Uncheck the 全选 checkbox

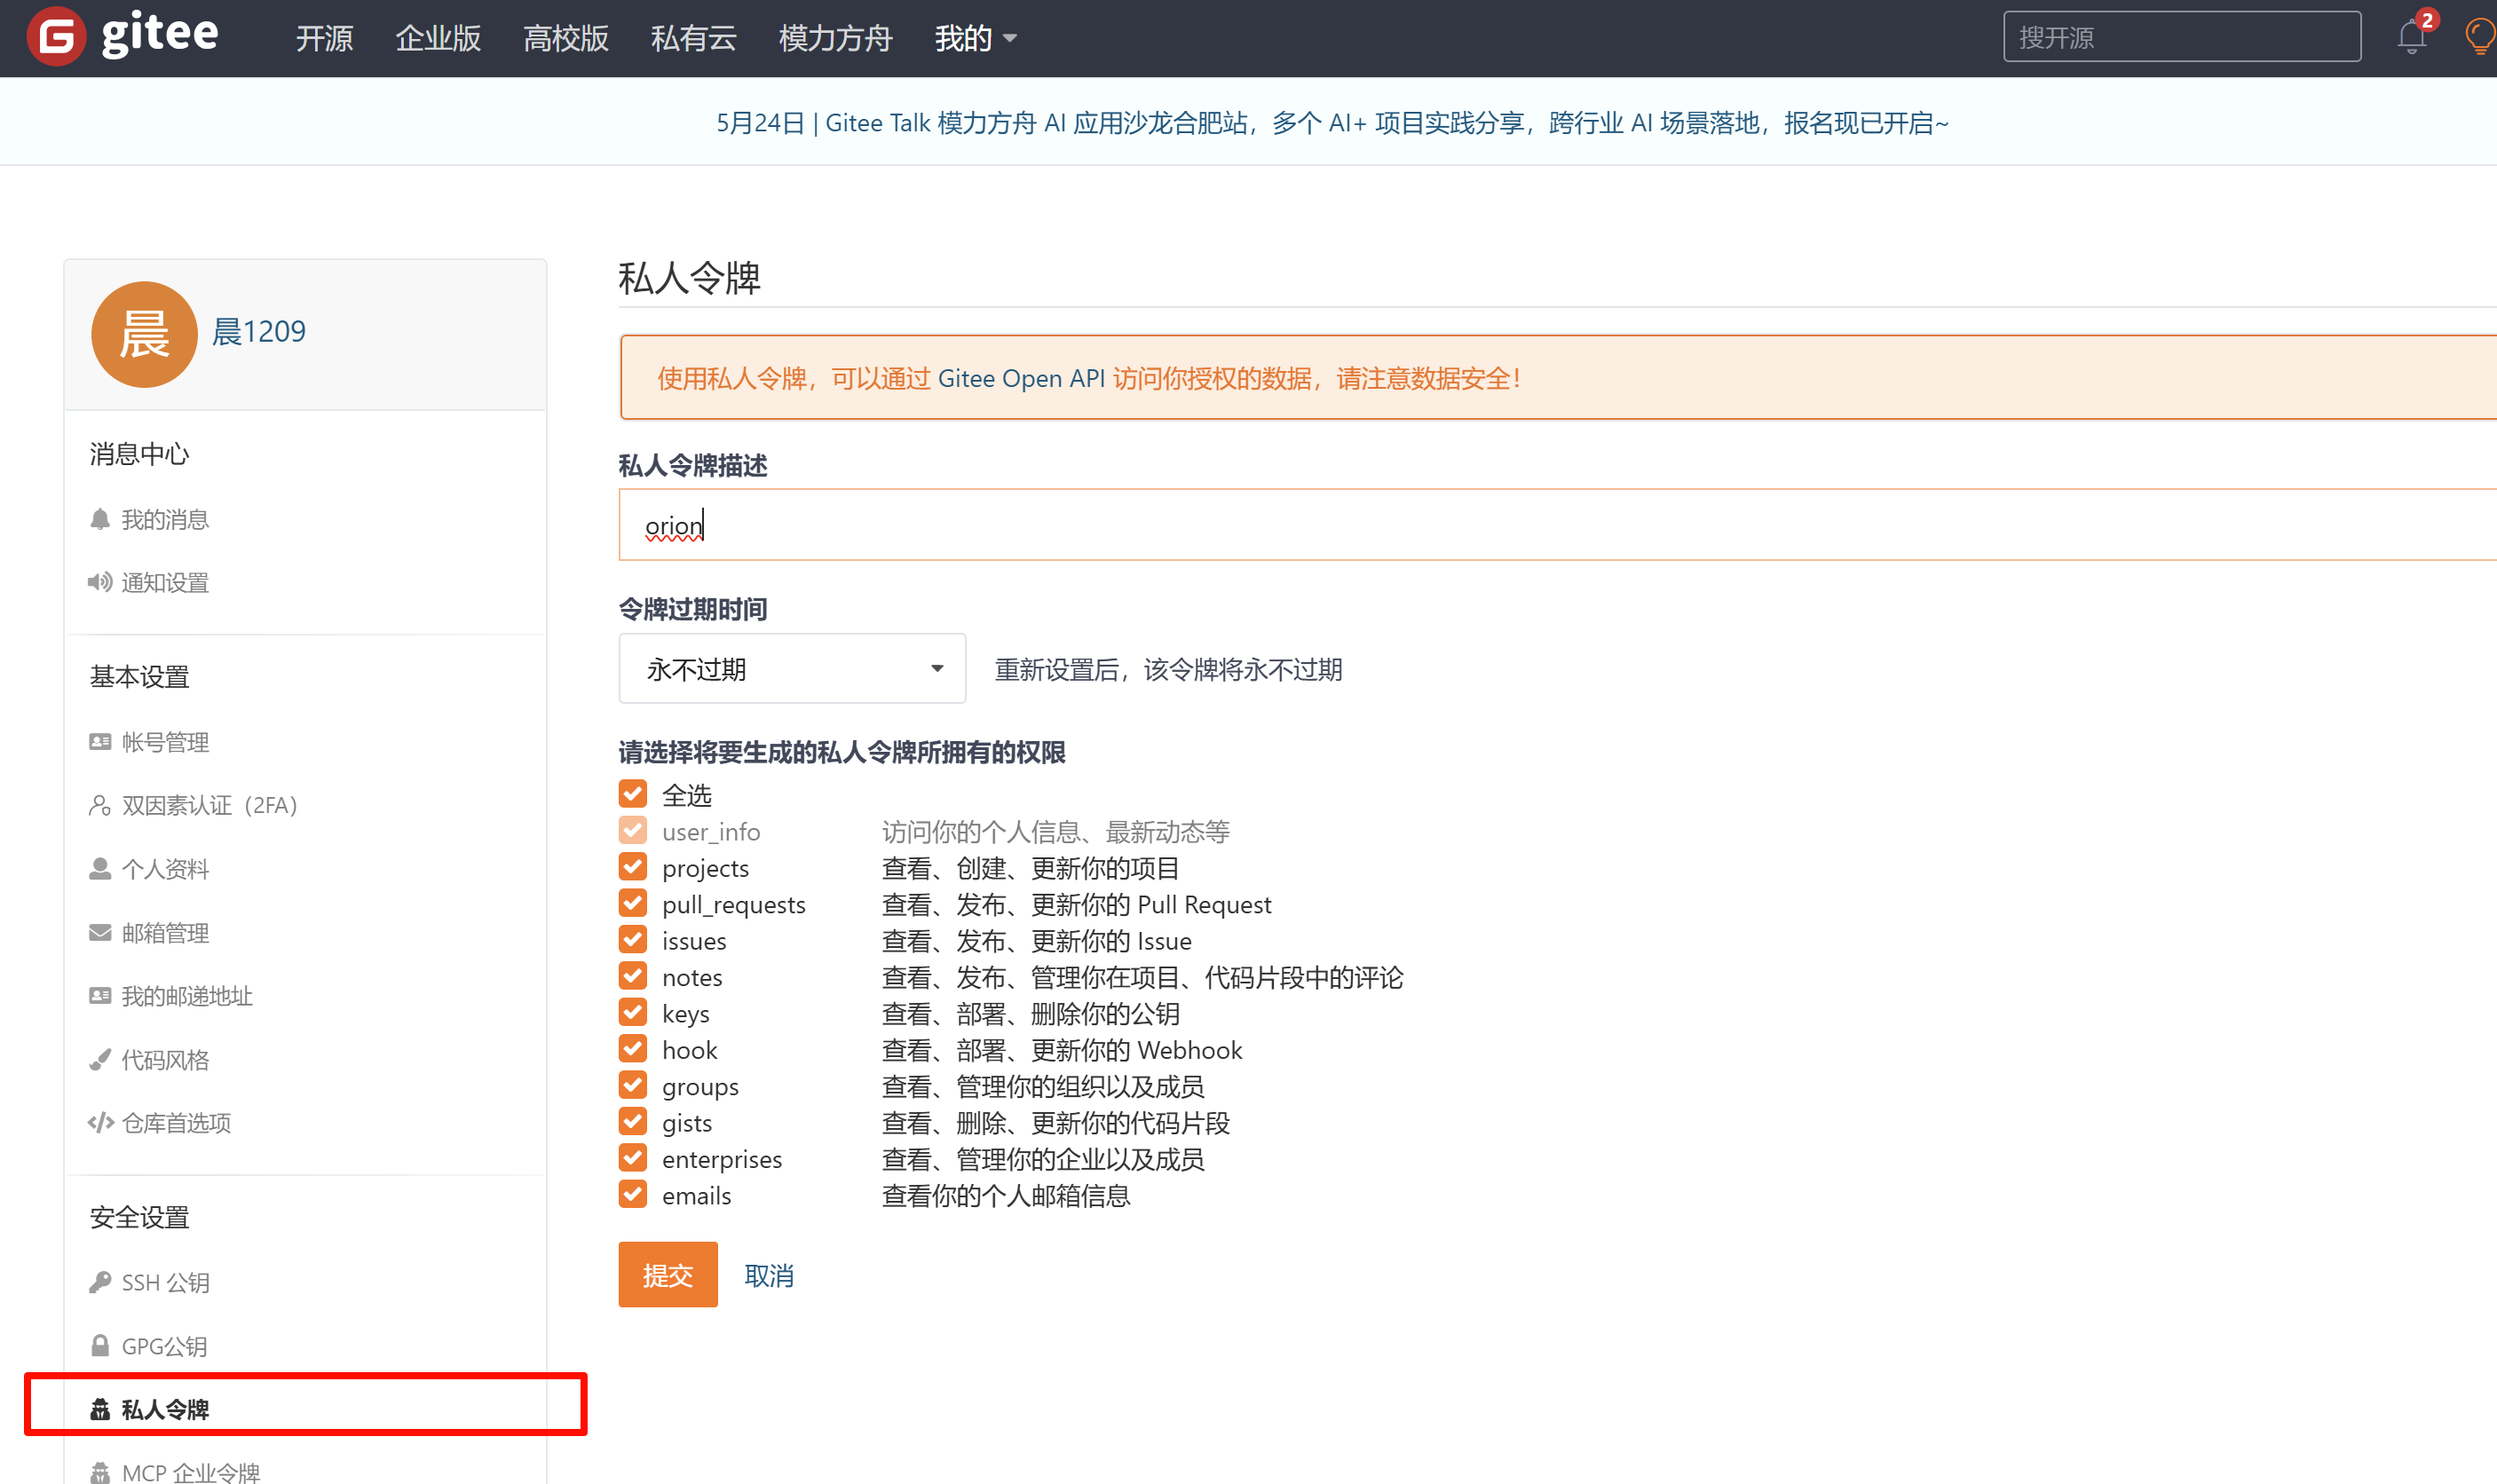[x=633, y=794]
